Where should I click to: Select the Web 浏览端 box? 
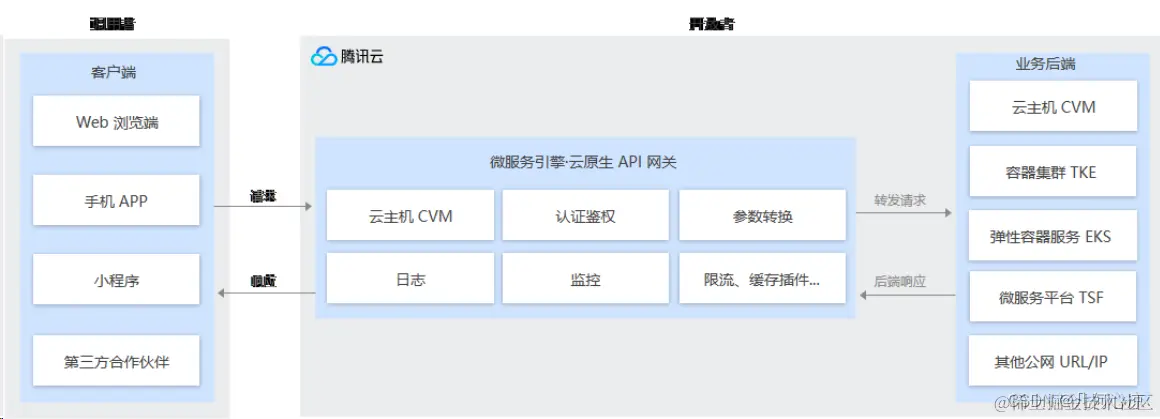pos(116,120)
